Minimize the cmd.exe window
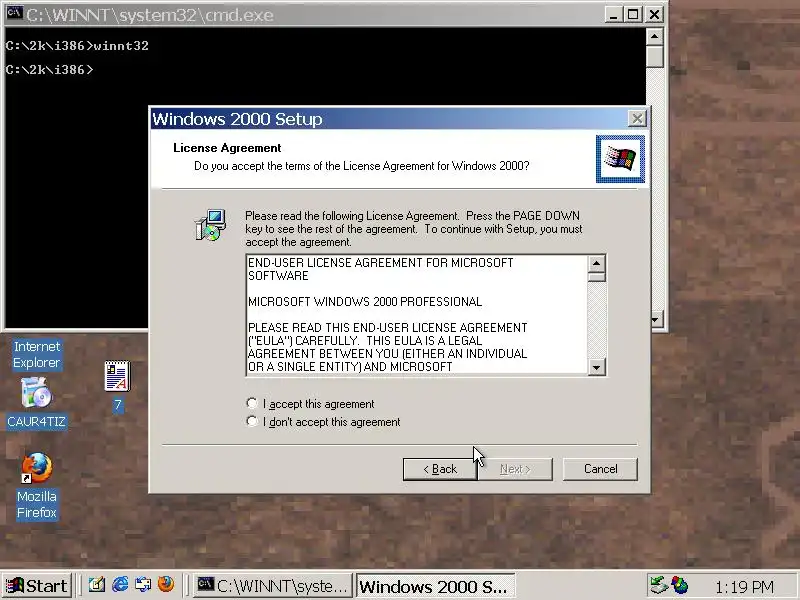This screenshot has width=800, height=600. (613, 14)
